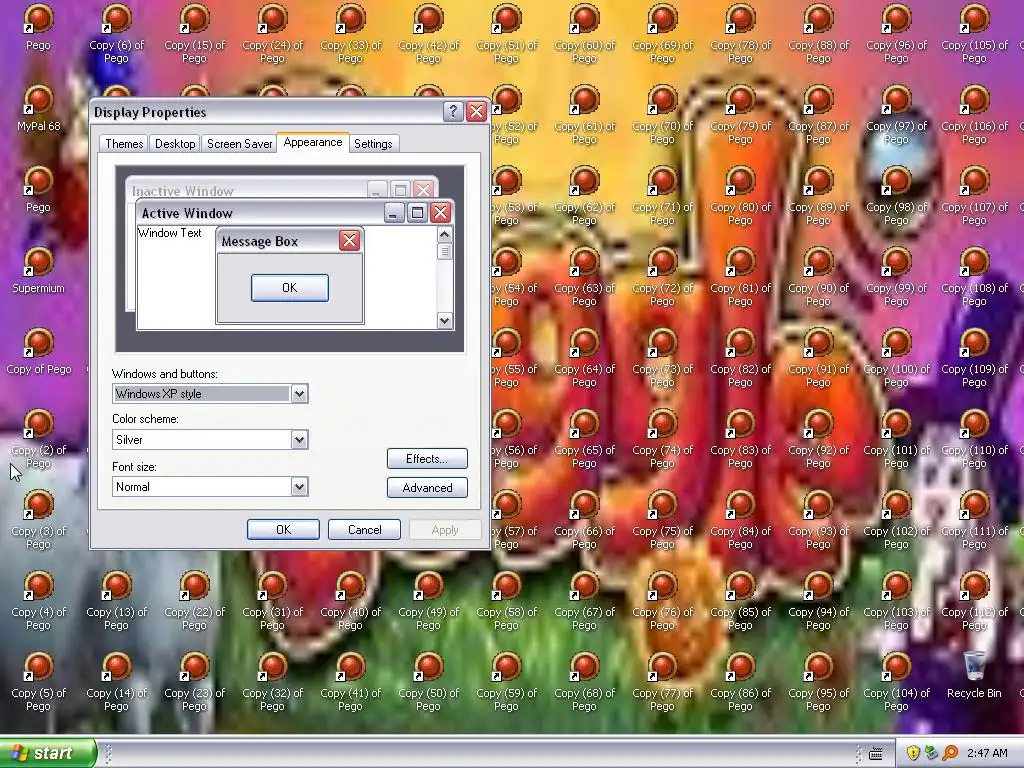Image resolution: width=1024 pixels, height=768 pixels.
Task: Select the Appearance tab
Action: point(313,142)
